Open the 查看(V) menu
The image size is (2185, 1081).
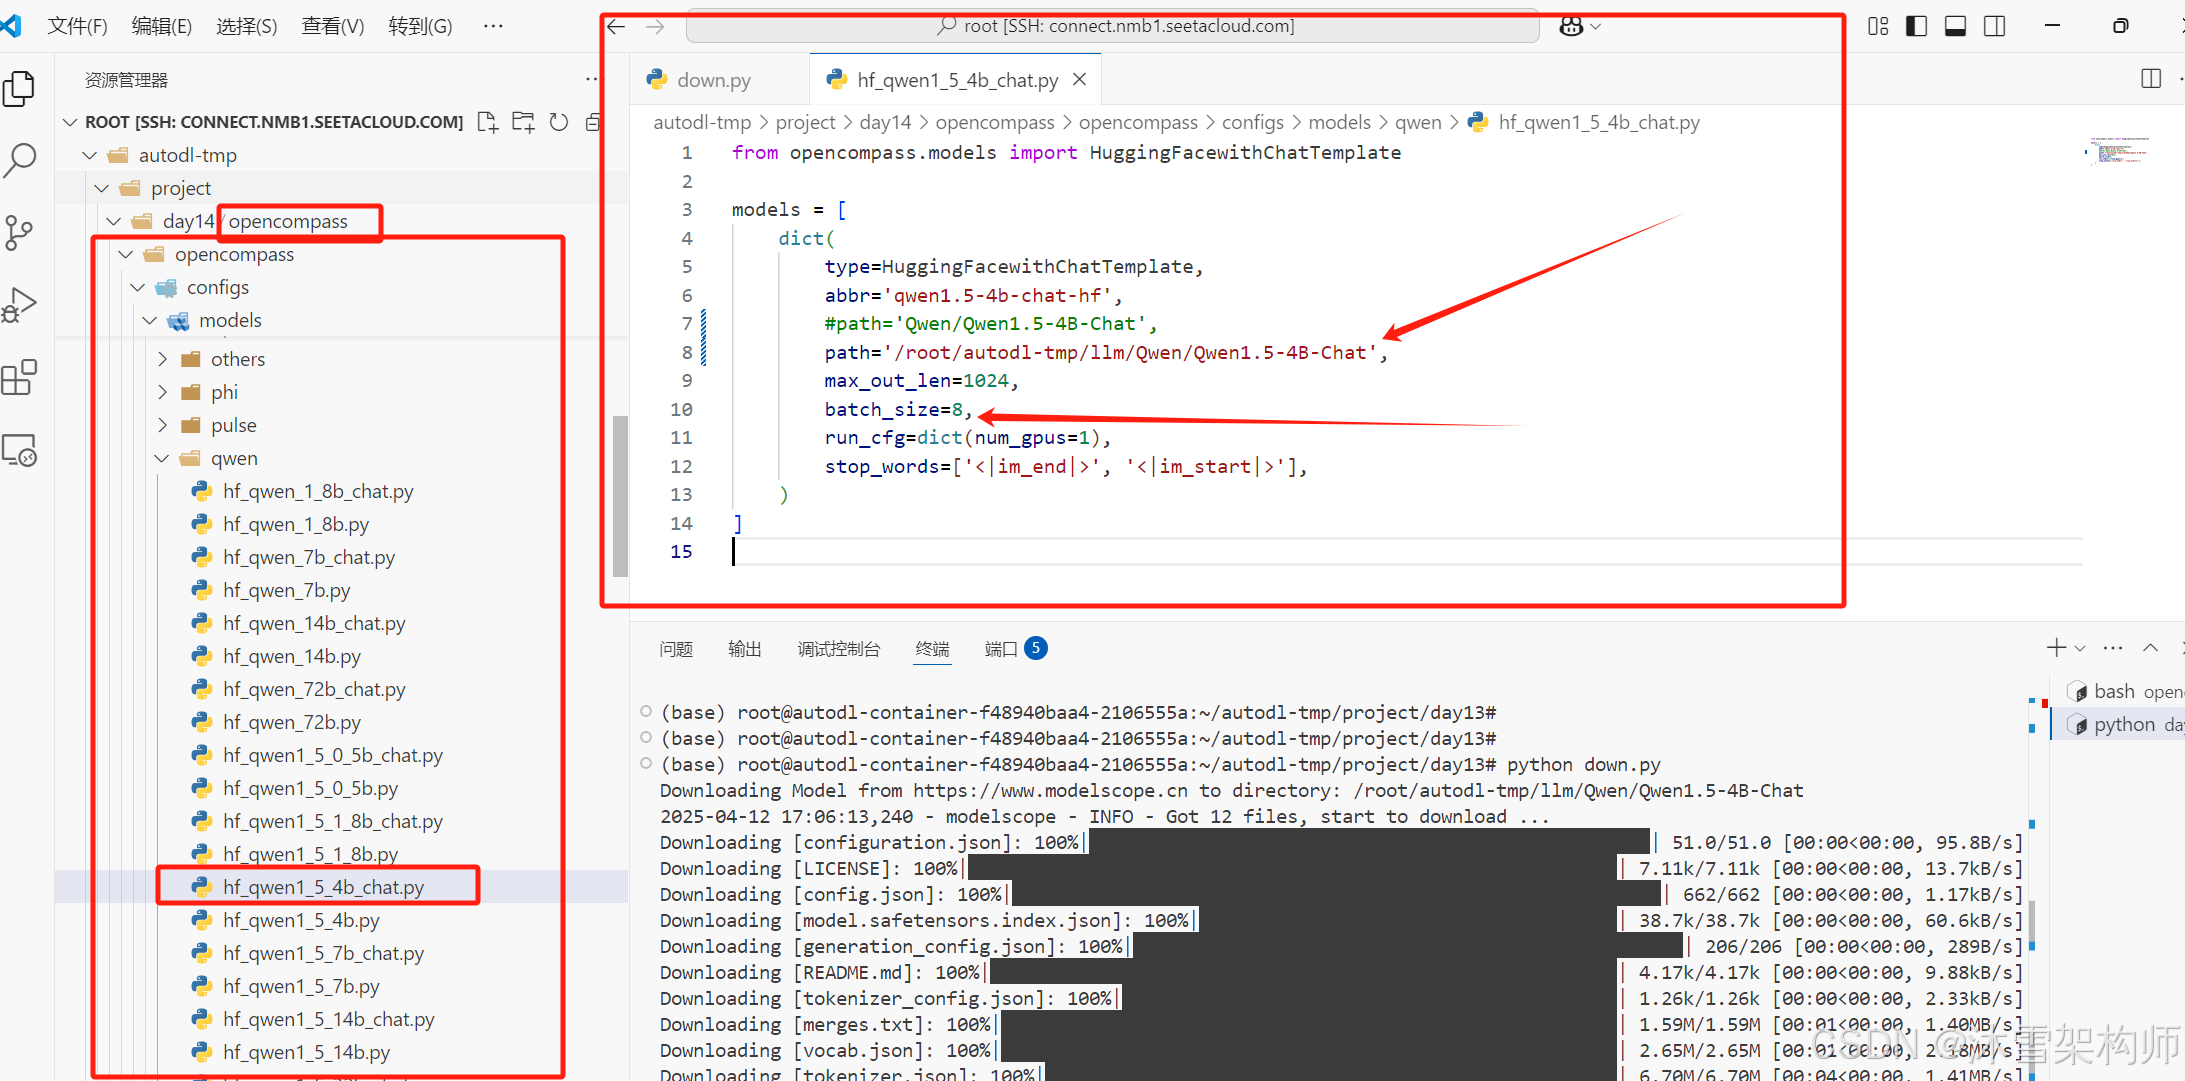pos(332,26)
